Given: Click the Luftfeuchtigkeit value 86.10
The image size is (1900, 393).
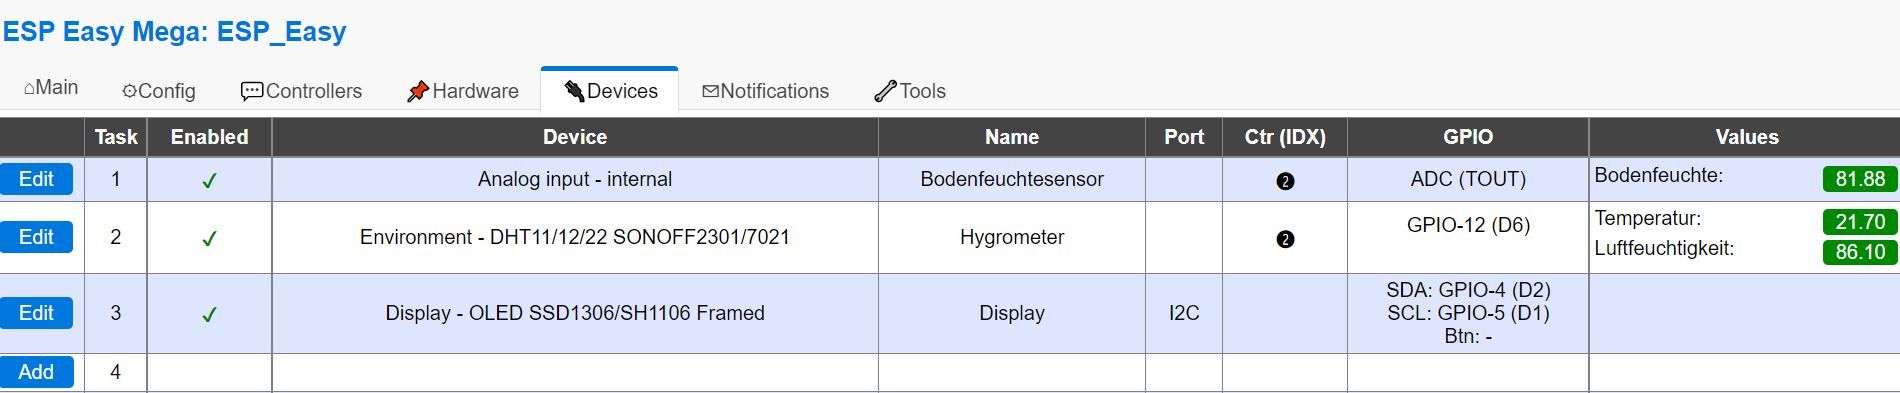Looking at the screenshot, I should point(1859,252).
